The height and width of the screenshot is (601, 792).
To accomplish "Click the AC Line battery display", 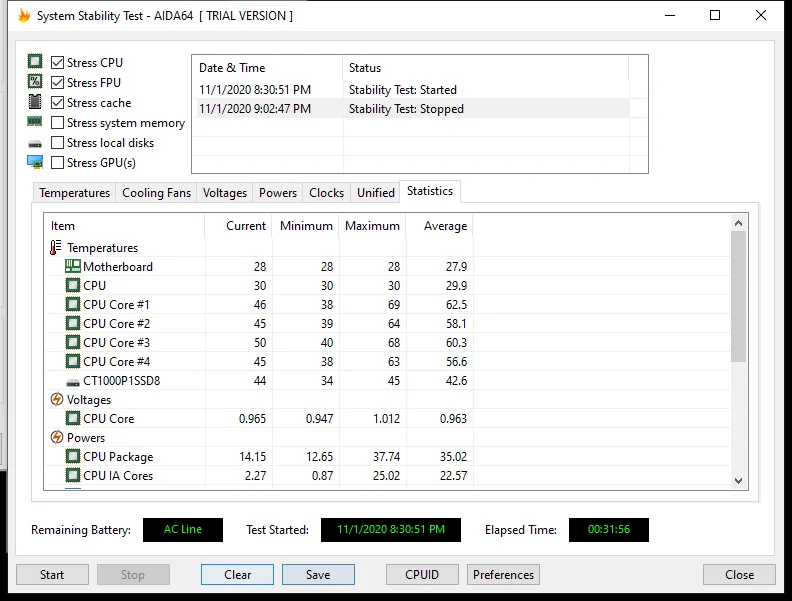I will pos(183,529).
